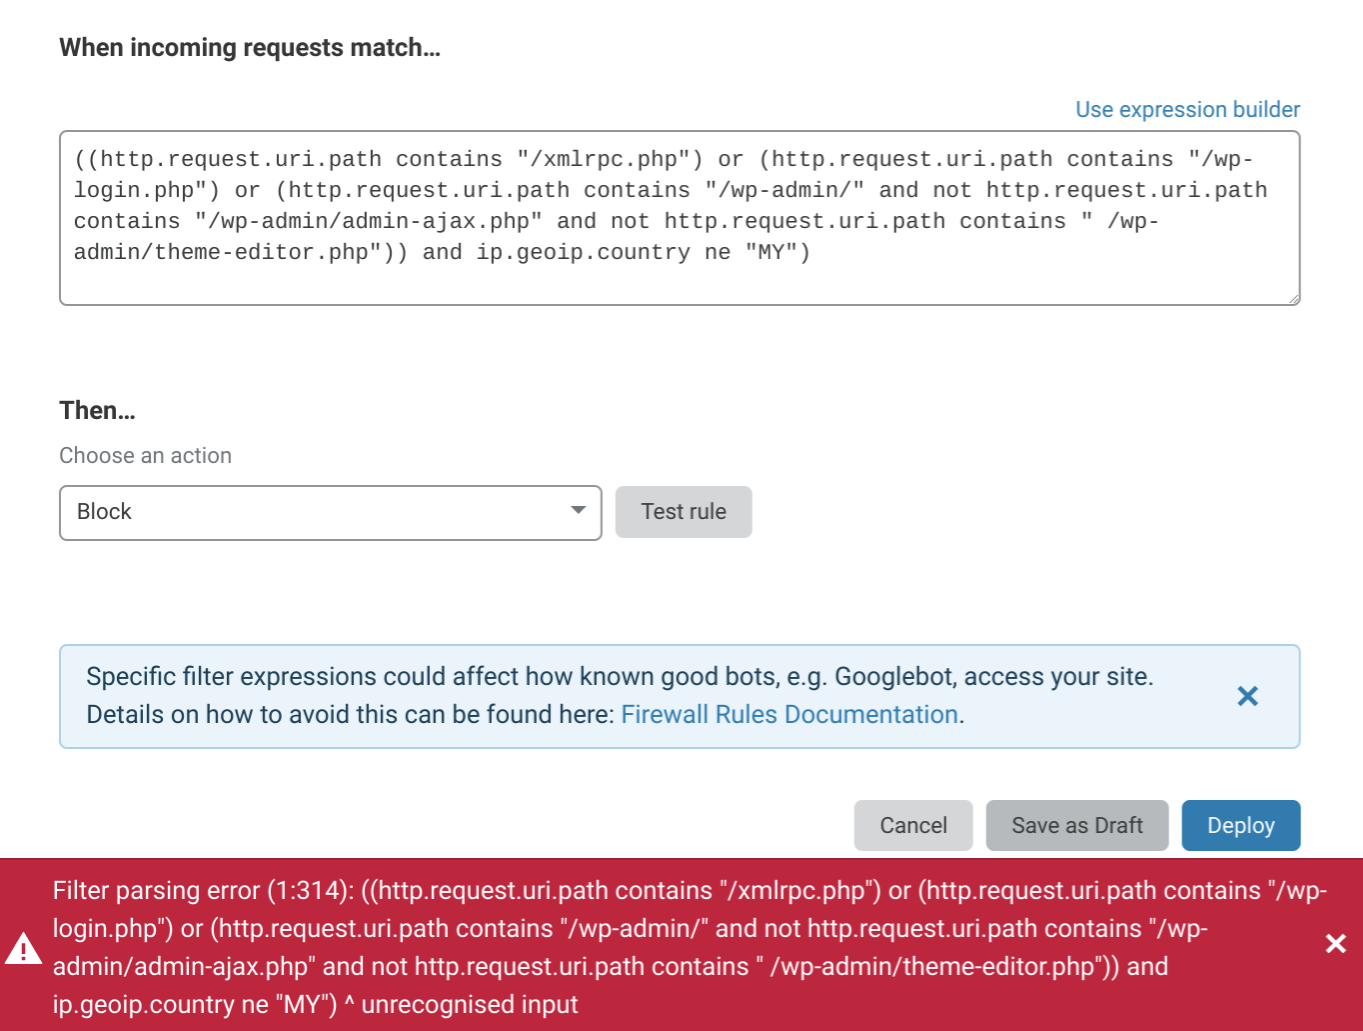
Task: Click the 'Choose an action' label
Action: click(146, 455)
